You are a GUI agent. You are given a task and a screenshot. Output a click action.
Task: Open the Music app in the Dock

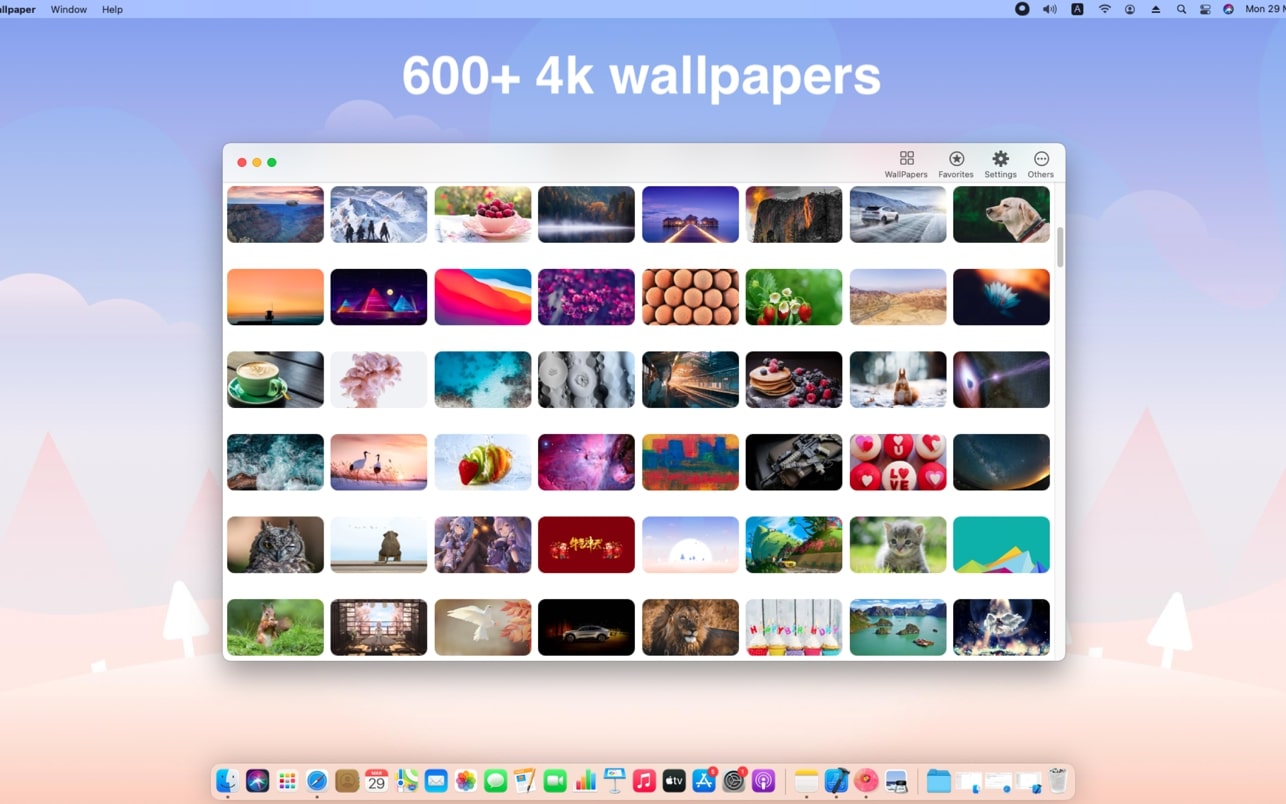click(x=643, y=780)
